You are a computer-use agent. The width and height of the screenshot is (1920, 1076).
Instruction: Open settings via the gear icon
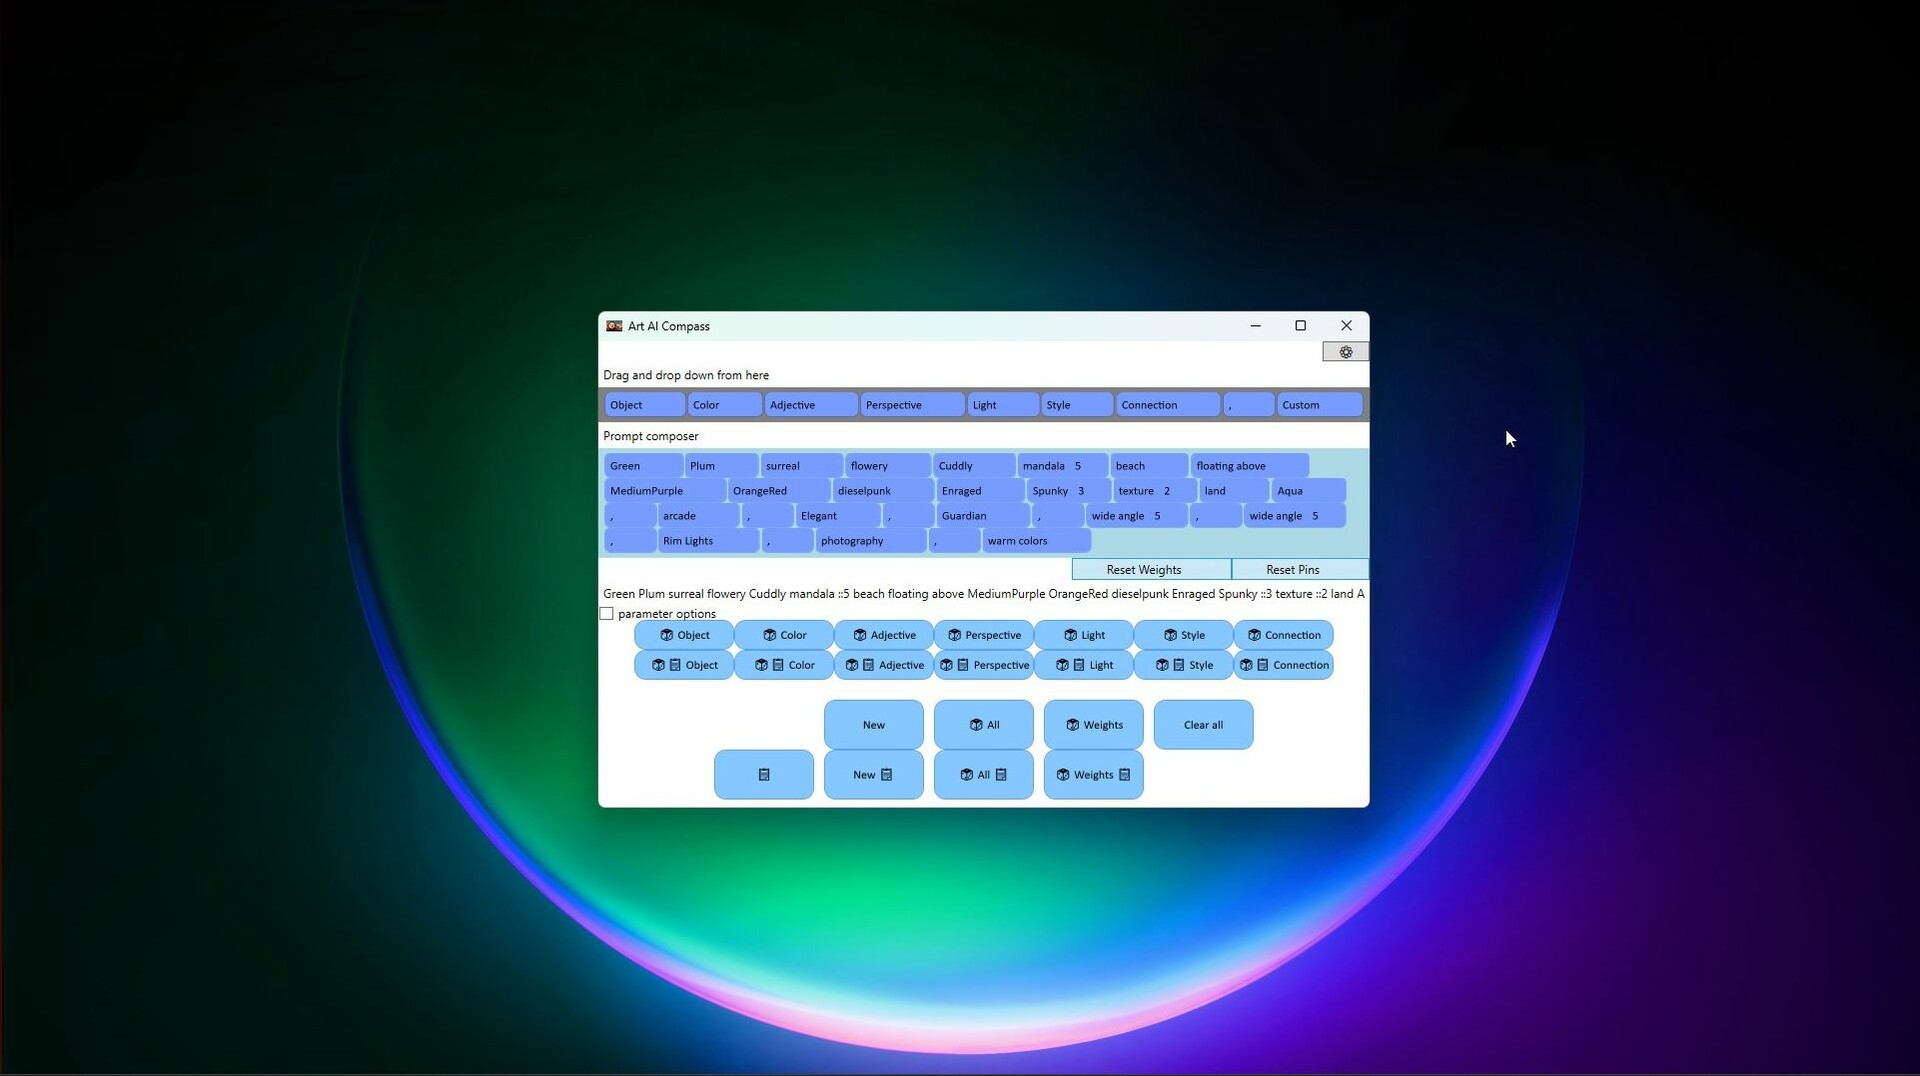click(1345, 352)
